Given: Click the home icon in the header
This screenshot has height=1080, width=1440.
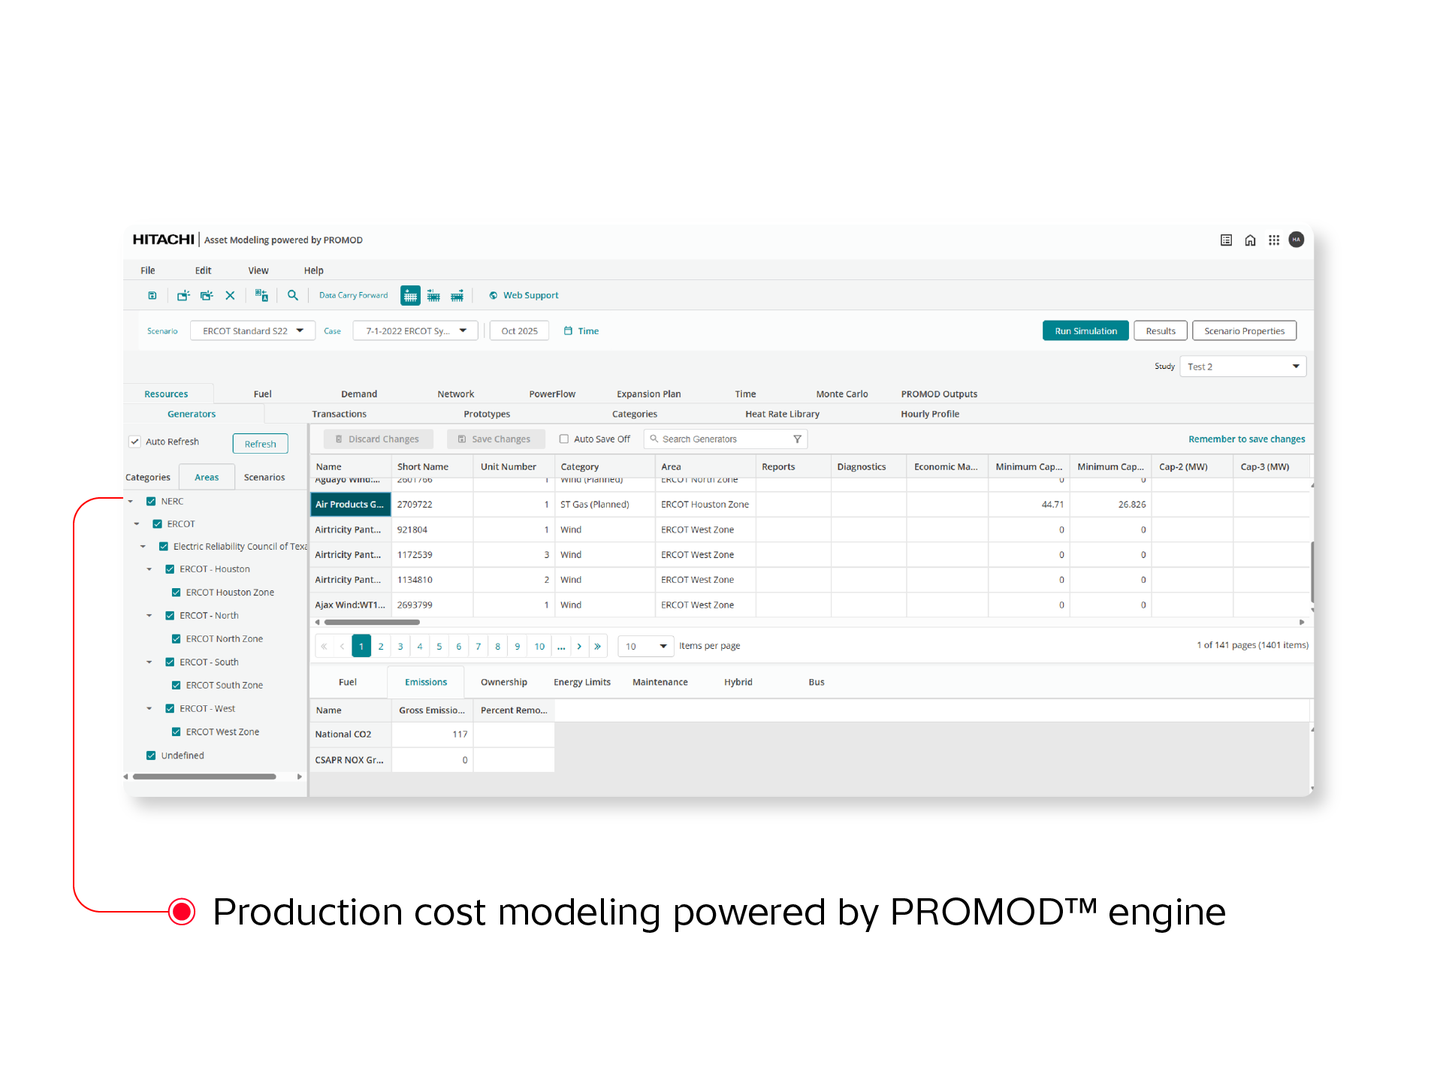Looking at the screenshot, I should (x=1250, y=240).
